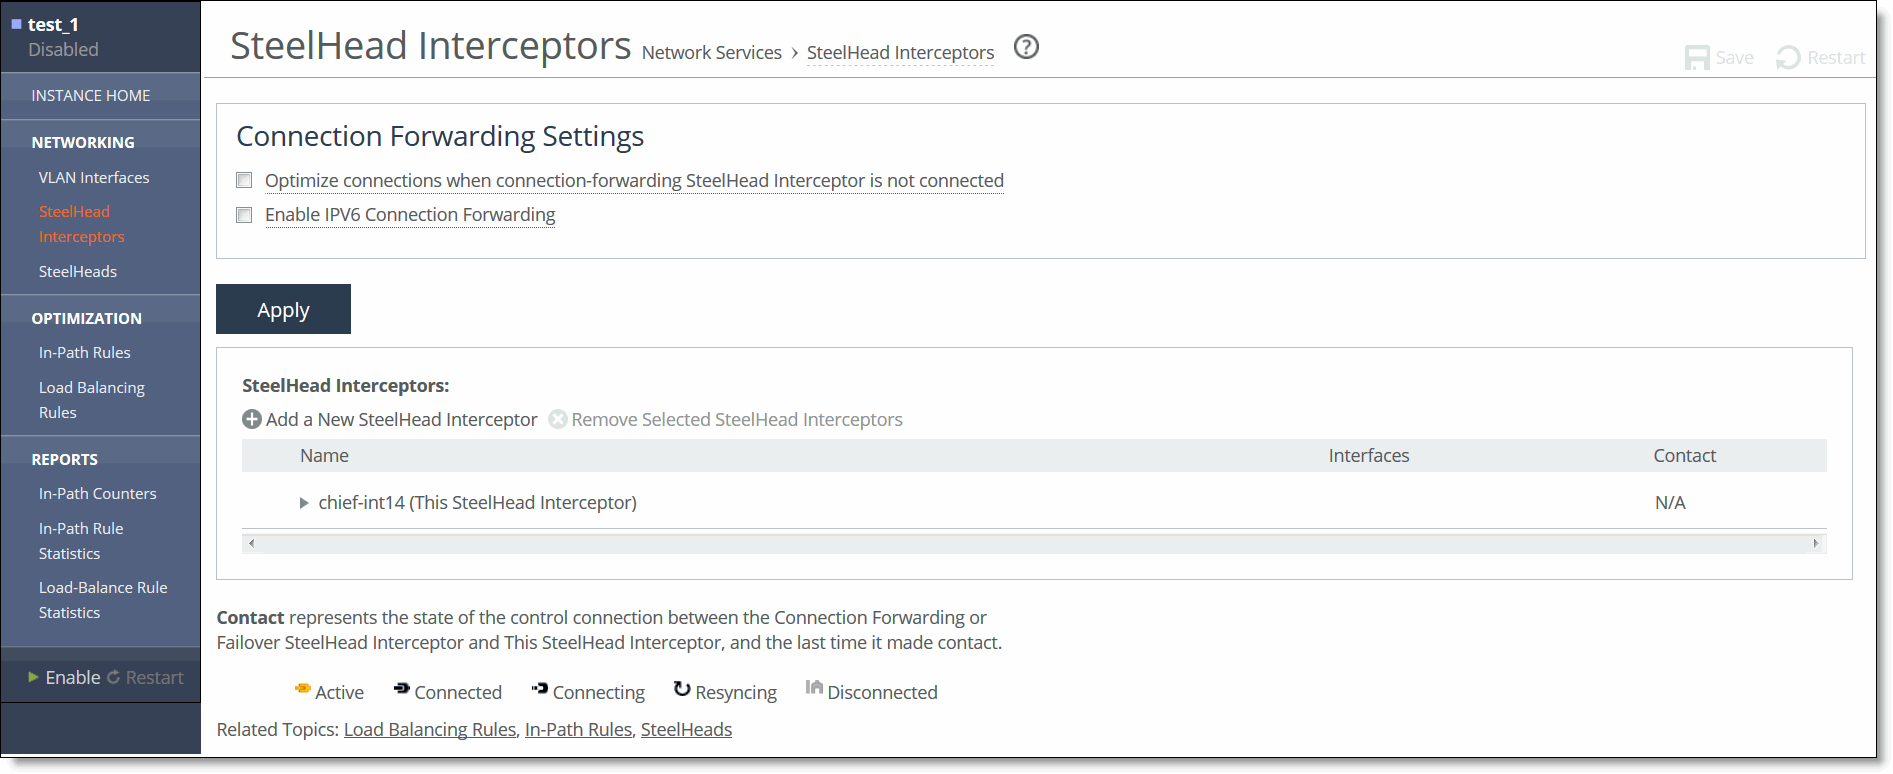Click the Active status legend icon
Screen dimensions: 1893x774
click(303, 688)
